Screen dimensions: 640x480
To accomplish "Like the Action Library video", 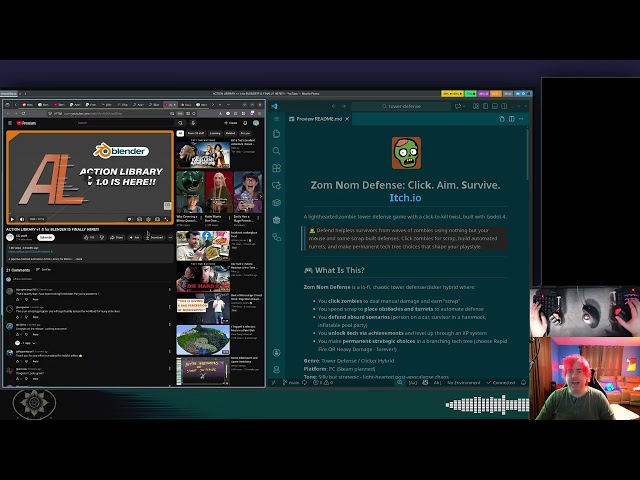I will click(x=89, y=238).
